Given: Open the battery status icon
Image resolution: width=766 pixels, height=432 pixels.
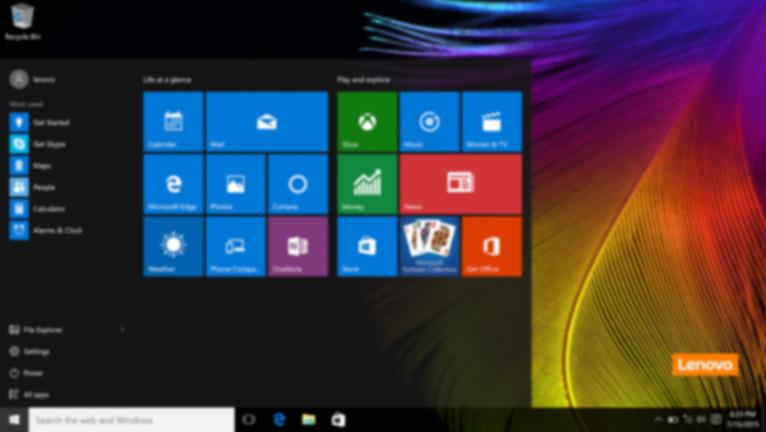Looking at the screenshot, I should point(673,419).
